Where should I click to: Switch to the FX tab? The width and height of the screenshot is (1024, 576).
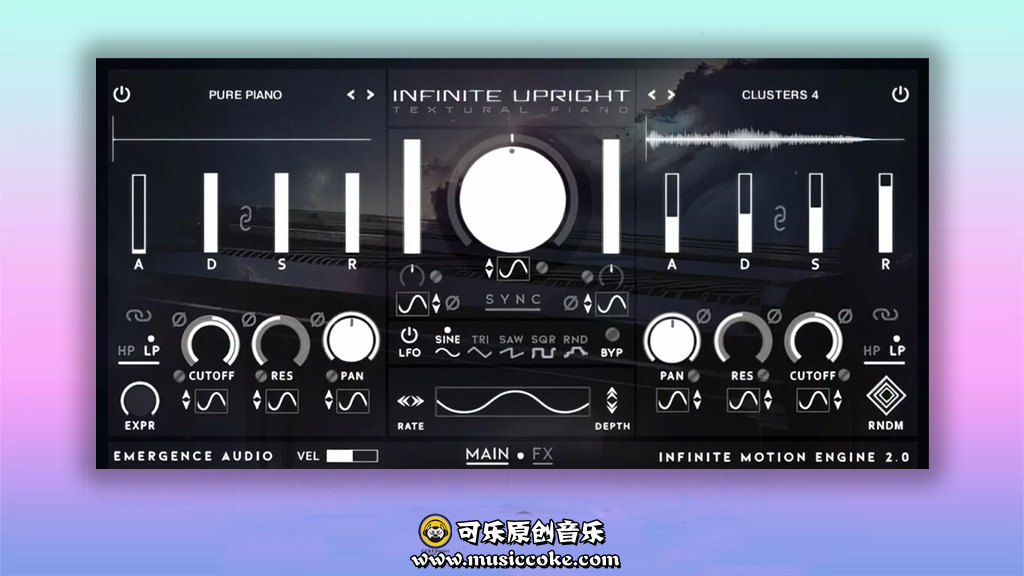[x=542, y=455]
